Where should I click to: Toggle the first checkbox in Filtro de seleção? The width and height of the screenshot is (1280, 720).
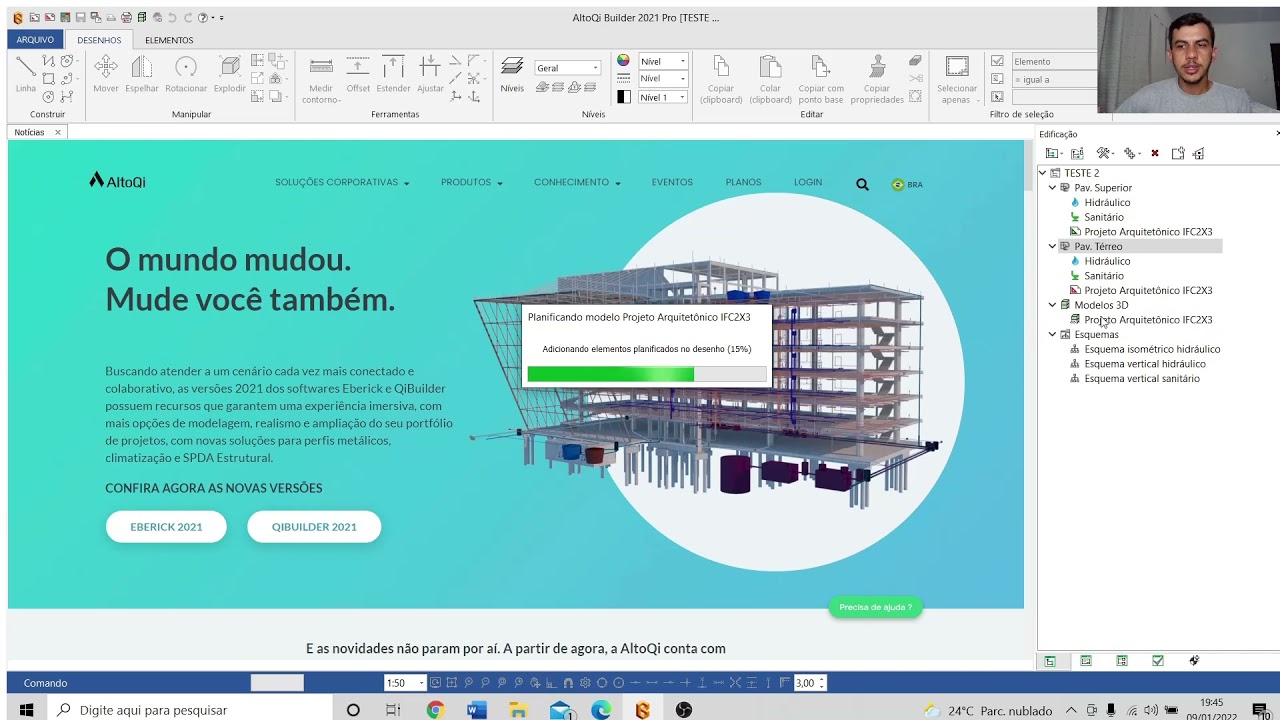tap(997, 61)
